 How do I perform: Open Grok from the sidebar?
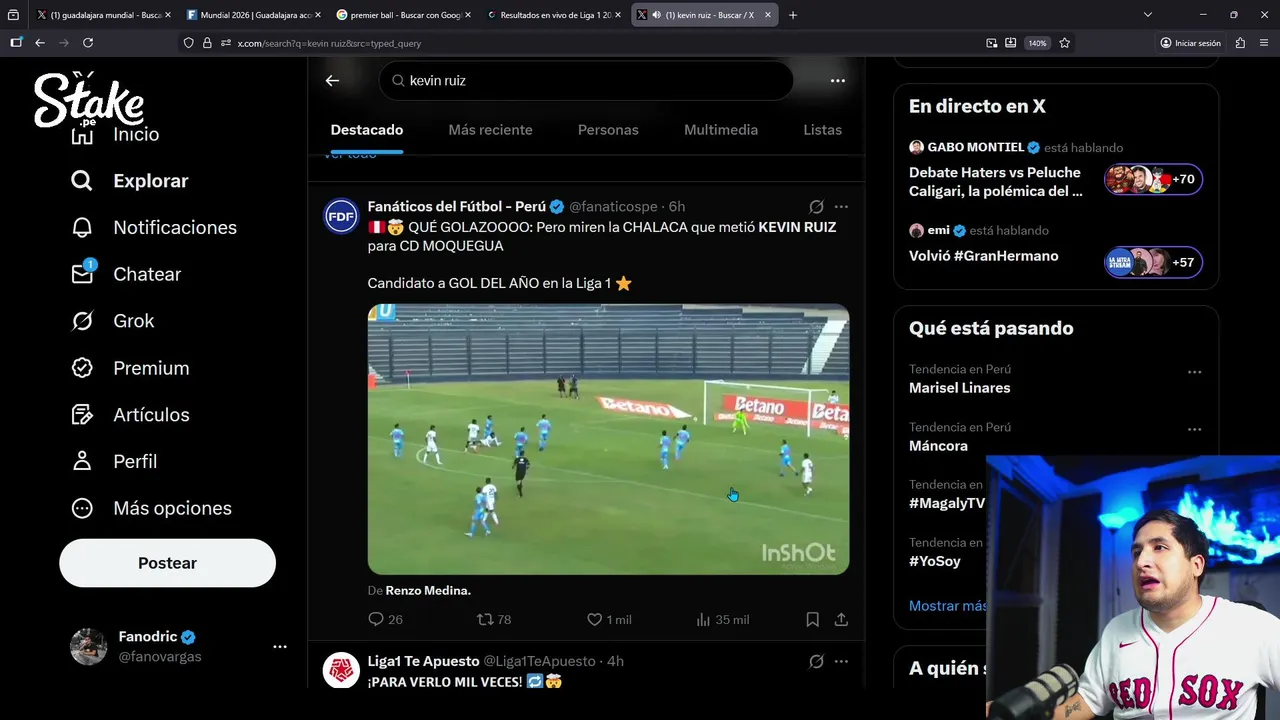[x=112, y=321]
